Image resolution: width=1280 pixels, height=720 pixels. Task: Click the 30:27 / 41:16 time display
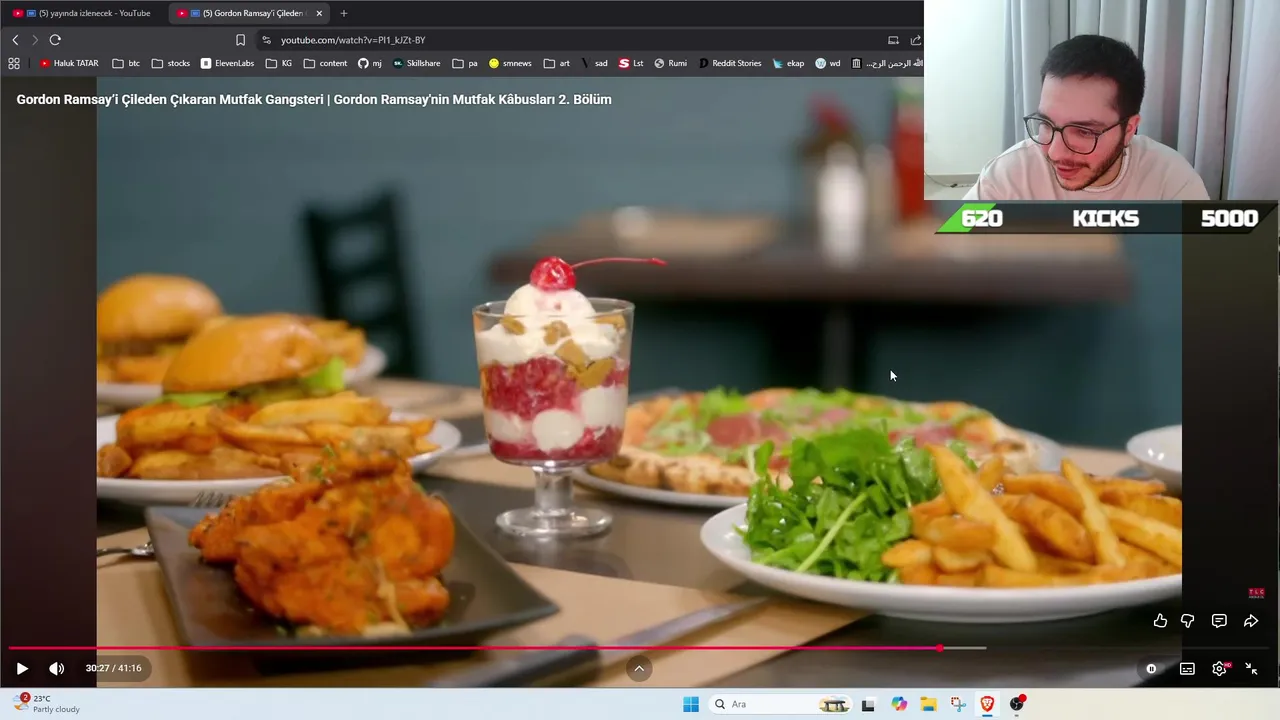coord(113,668)
